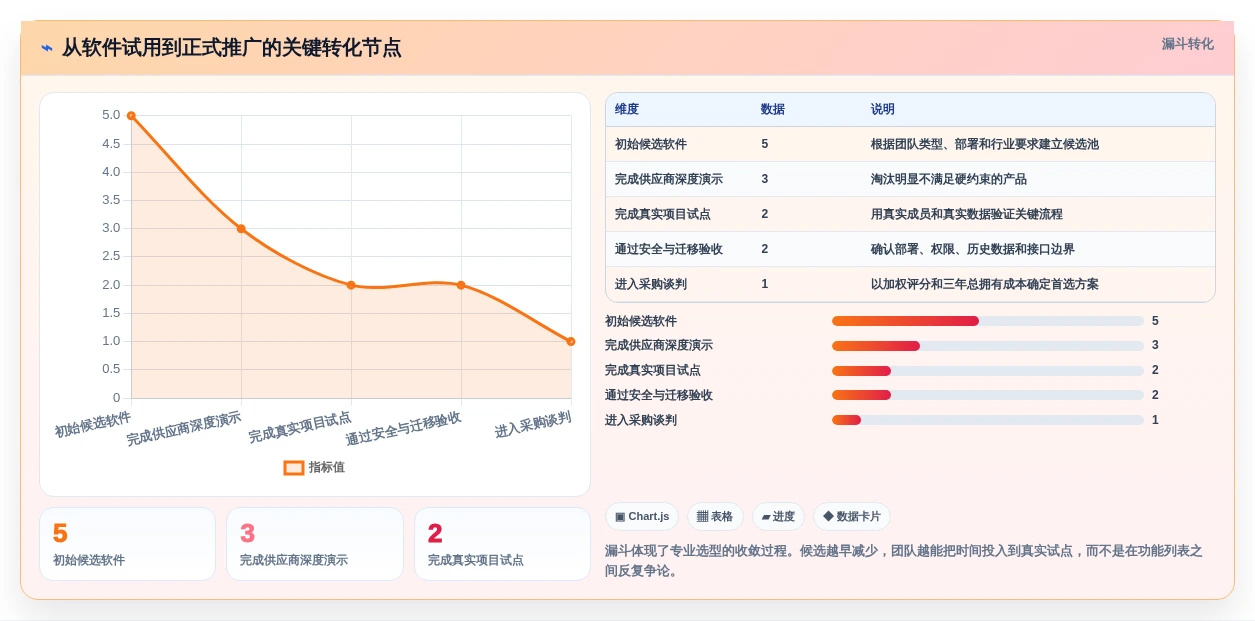Click description 用真实成员和真实数据验证关键流程
Screen dimensions: 1255x621
[967, 214]
